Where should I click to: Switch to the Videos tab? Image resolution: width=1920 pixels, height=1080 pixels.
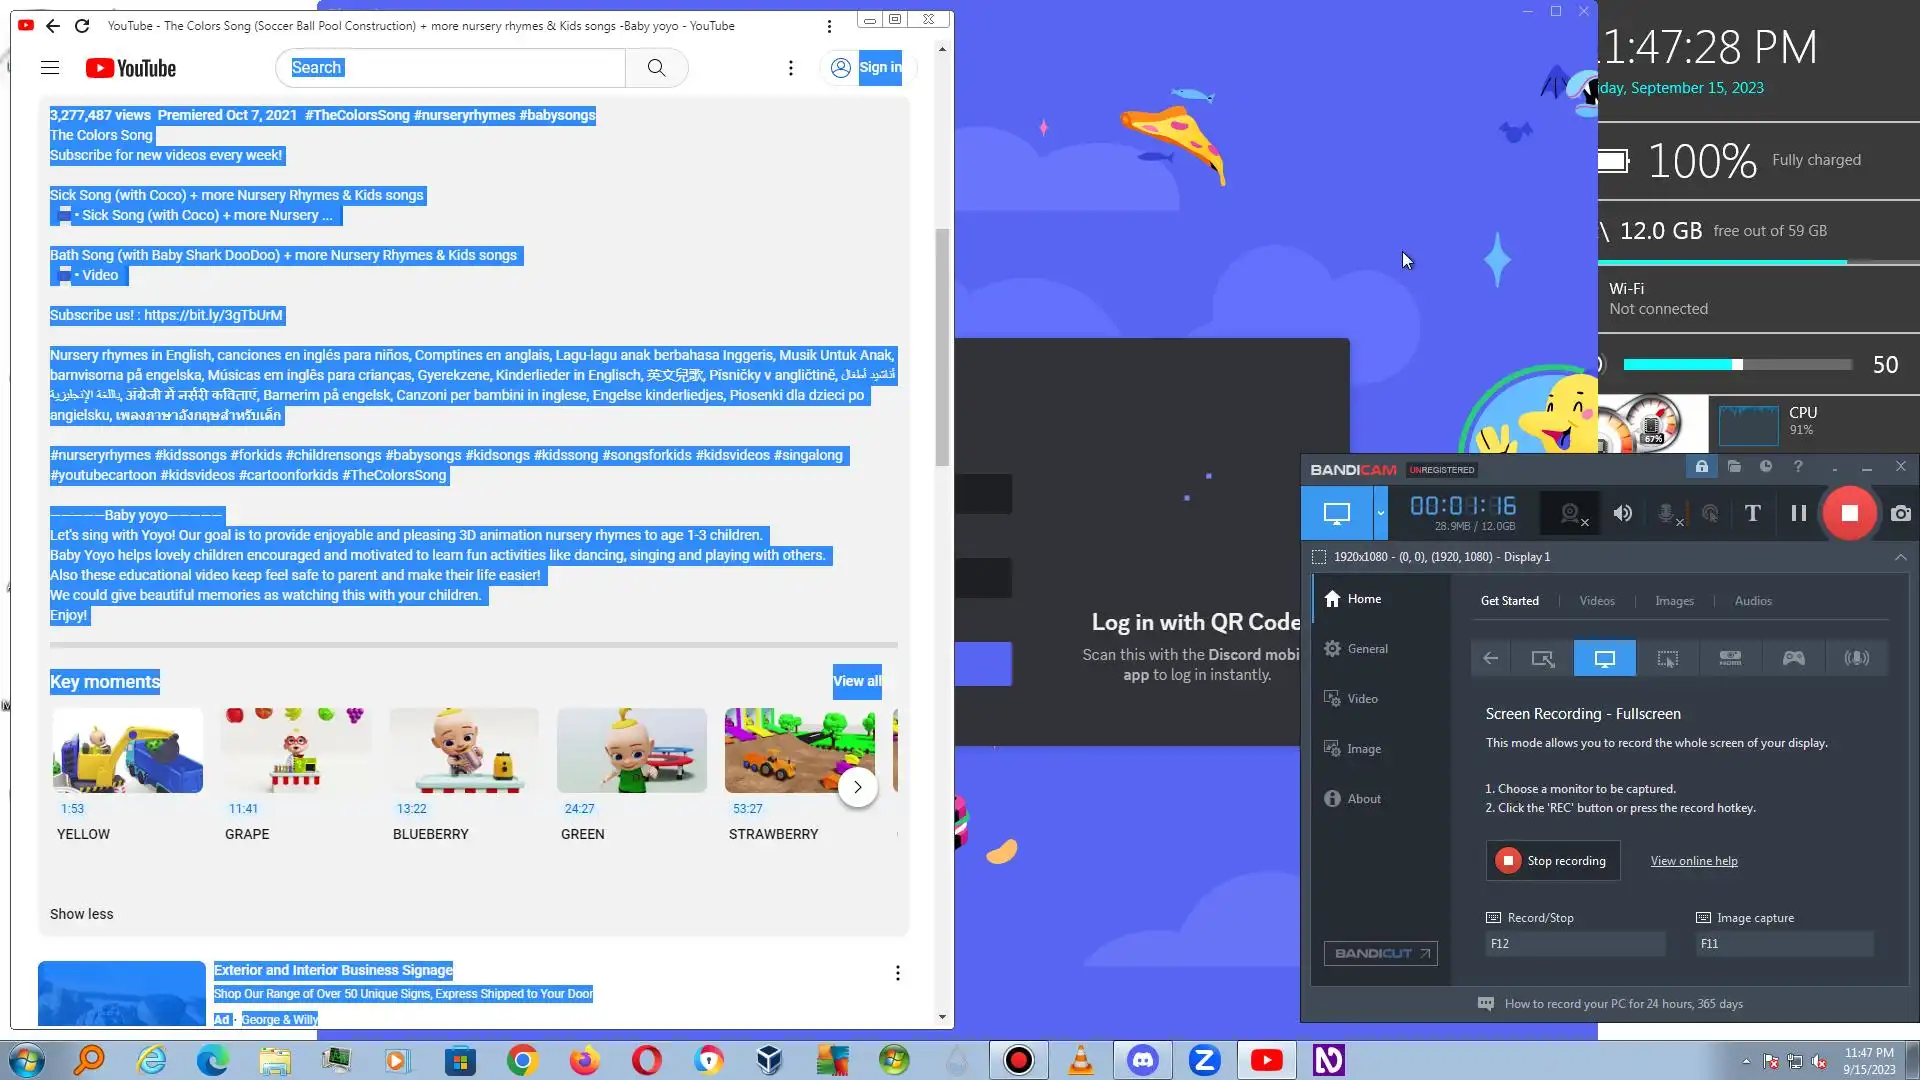[1596, 601]
